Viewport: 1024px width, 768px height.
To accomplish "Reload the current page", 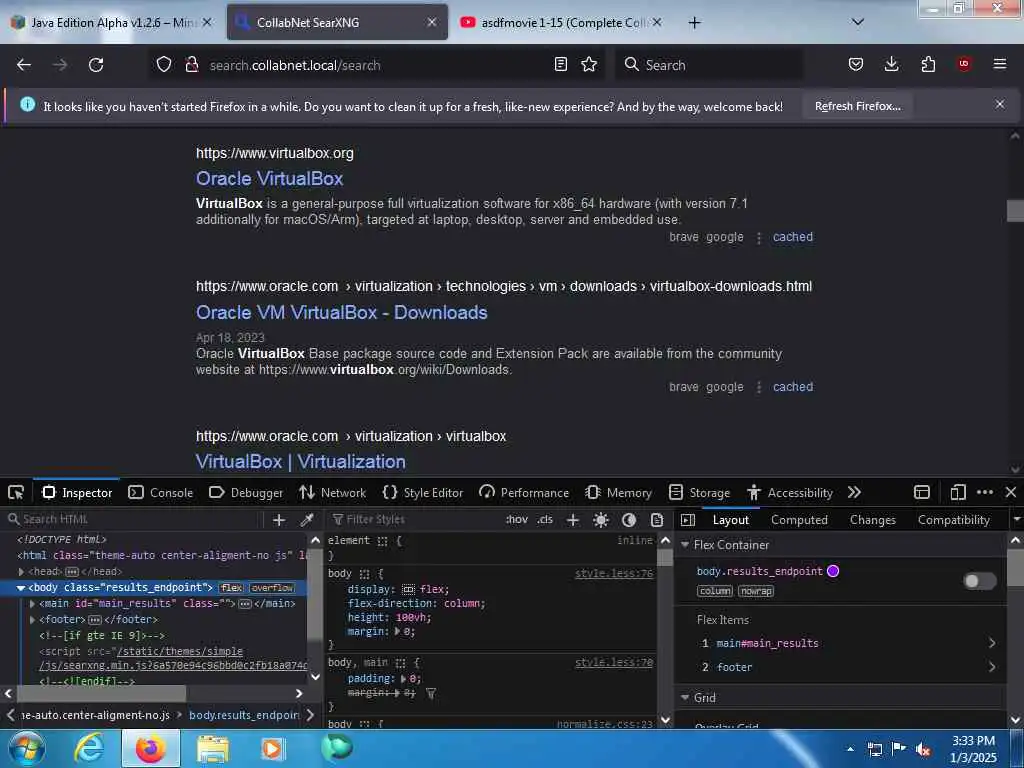I will coord(96,65).
